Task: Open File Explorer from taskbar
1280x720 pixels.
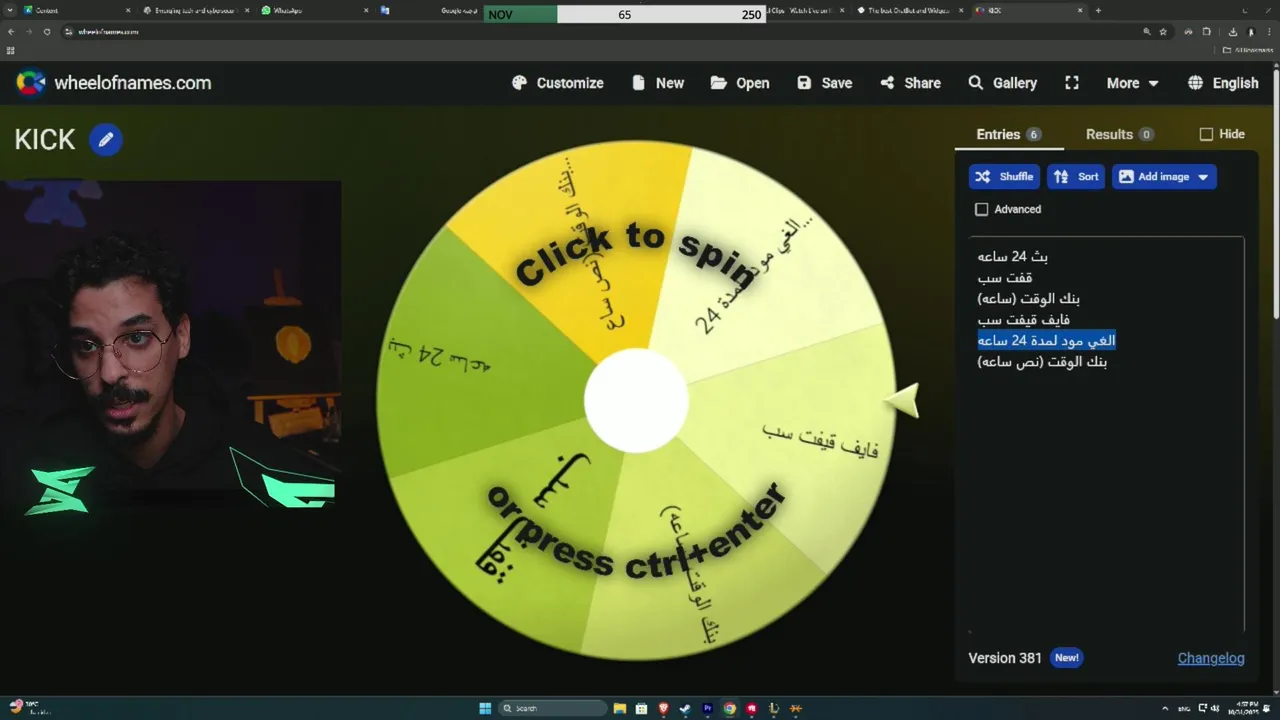Action: point(620,708)
